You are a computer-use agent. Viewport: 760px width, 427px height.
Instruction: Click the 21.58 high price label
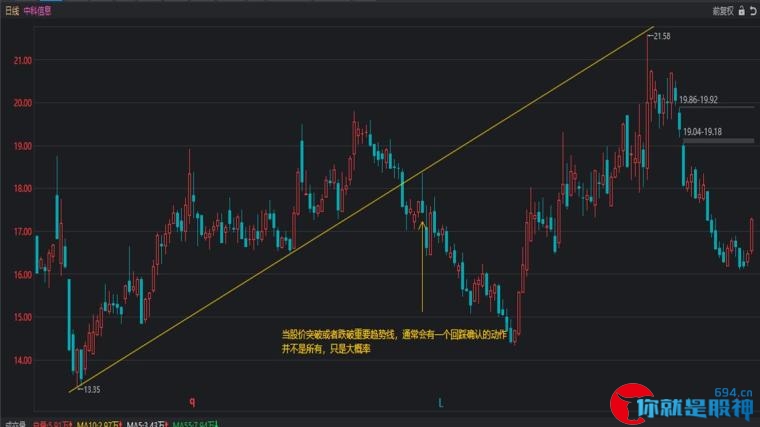[x=662, y=36]
